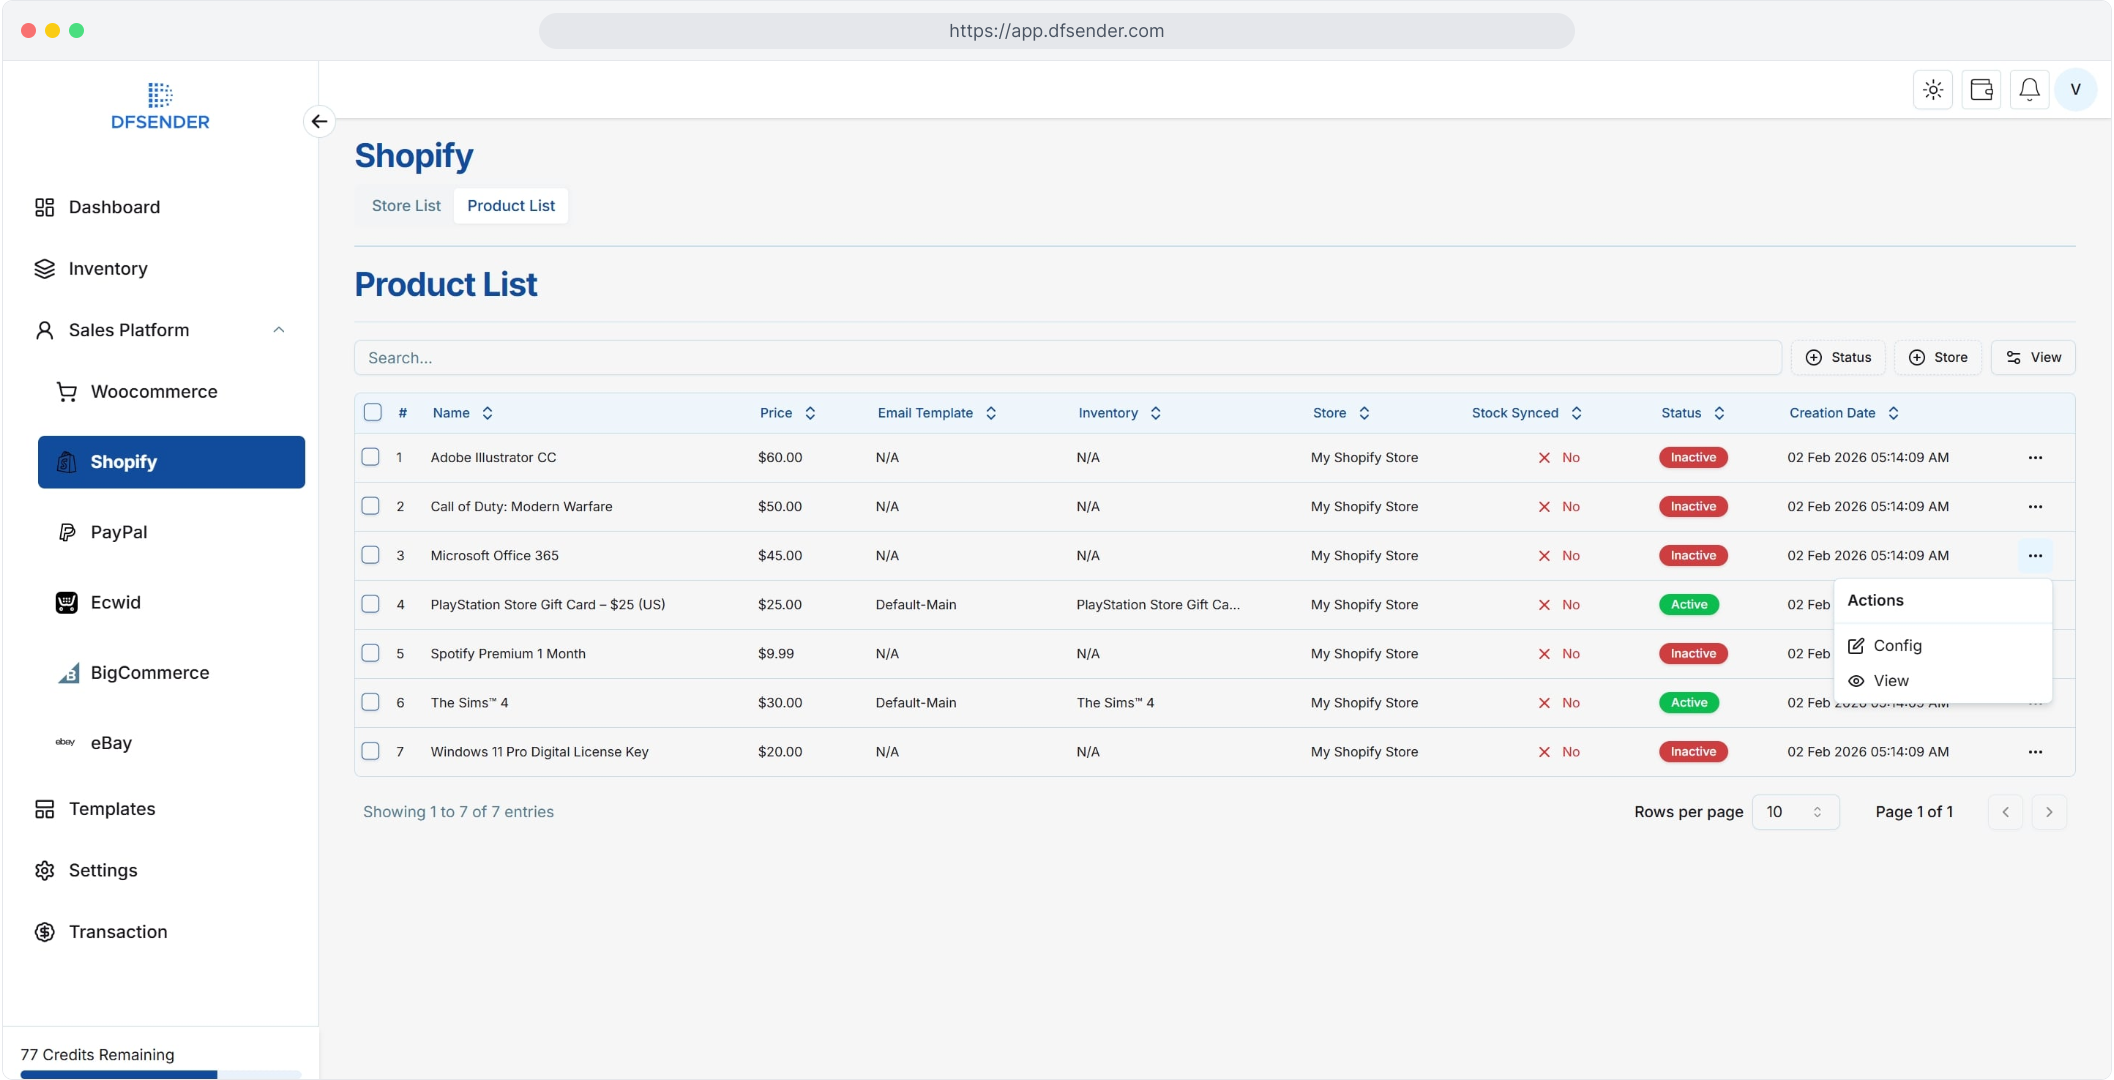Screen dimensions: 2114x1080
Task: Go to the PayPal sales platform
Action: [x=119, y=532]
